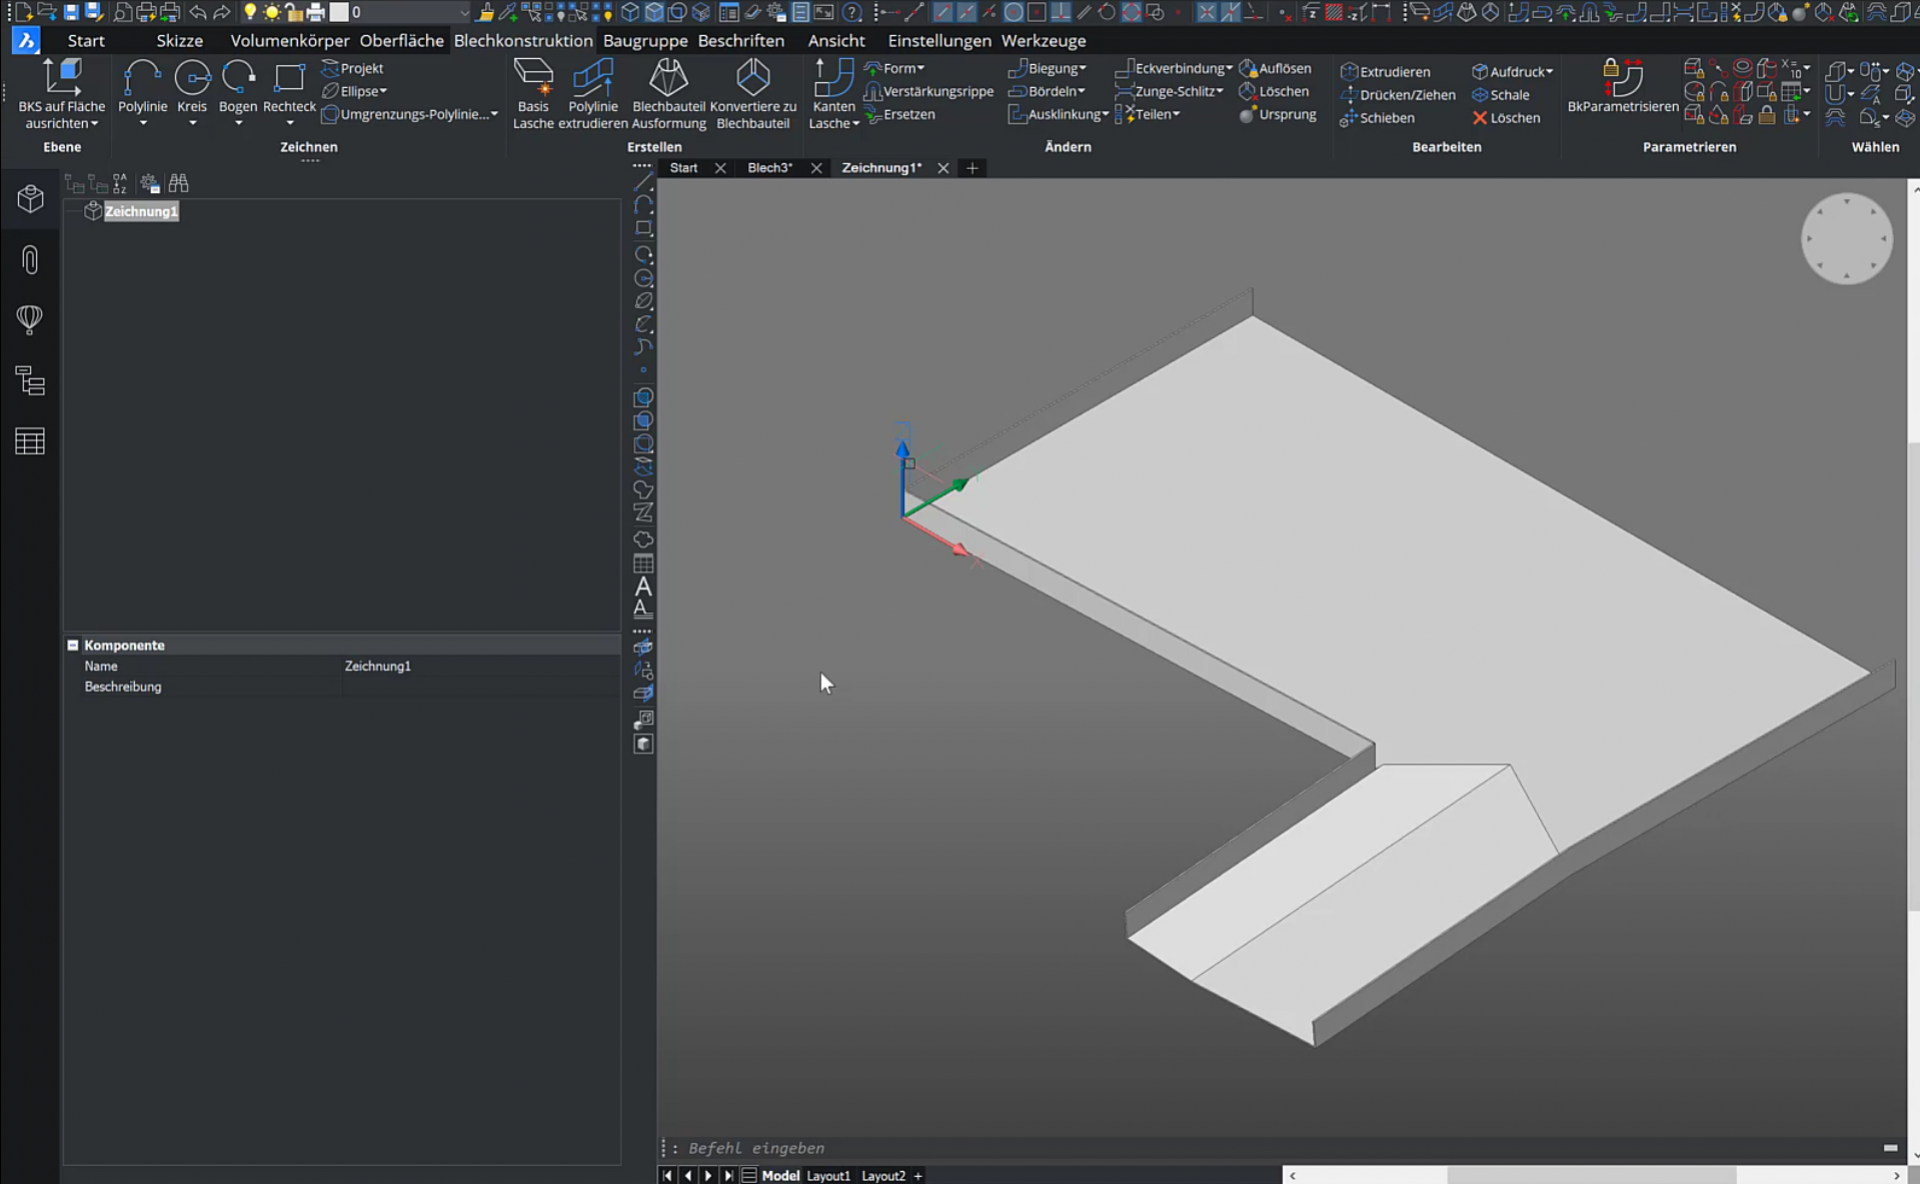Viewport: 1920px width, 1184px height.
Task: Collapse the Komponente section
Action: [73, 645]
